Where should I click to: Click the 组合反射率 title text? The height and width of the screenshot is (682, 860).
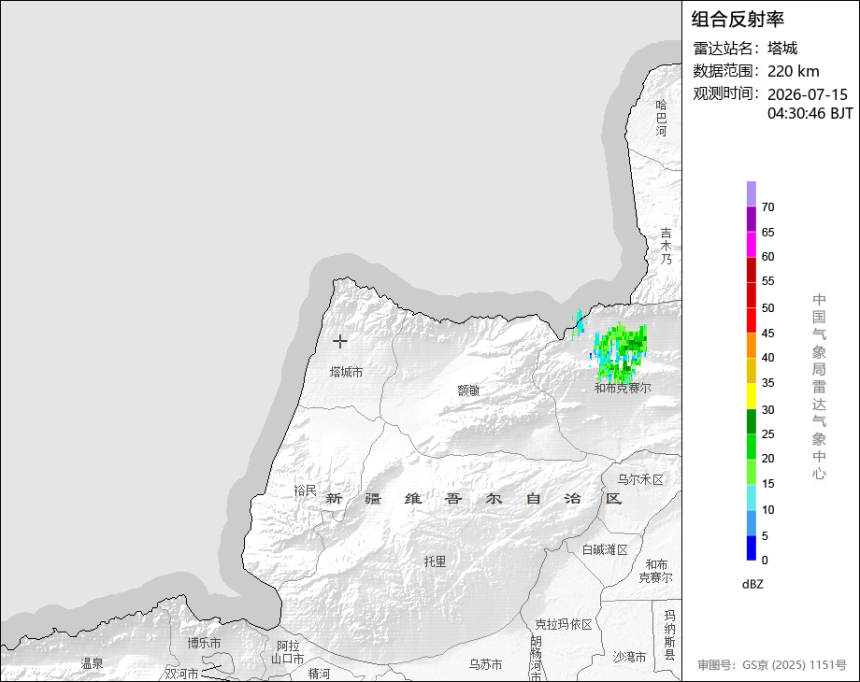737,20
